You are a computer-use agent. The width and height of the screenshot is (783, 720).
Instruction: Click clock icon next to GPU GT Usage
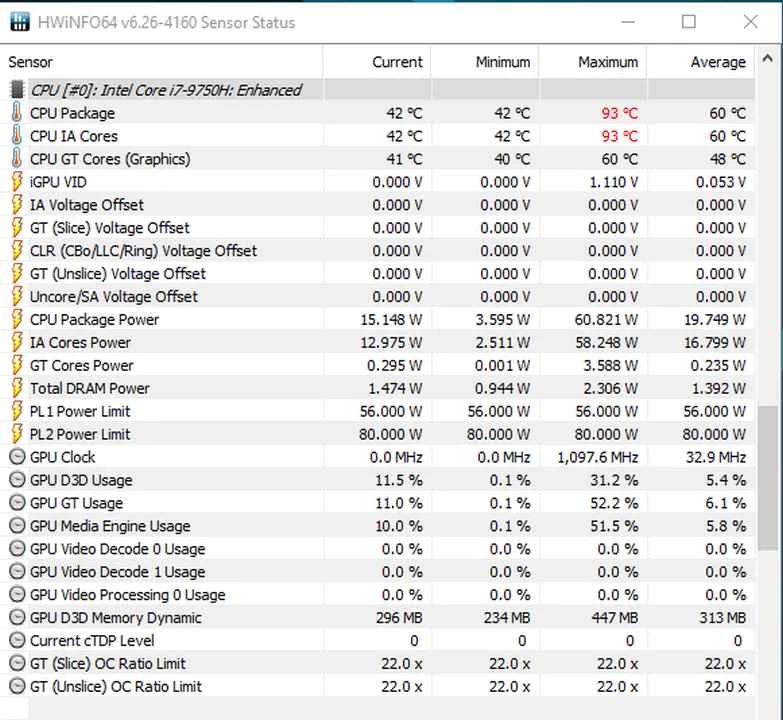(x=17, y=503)
